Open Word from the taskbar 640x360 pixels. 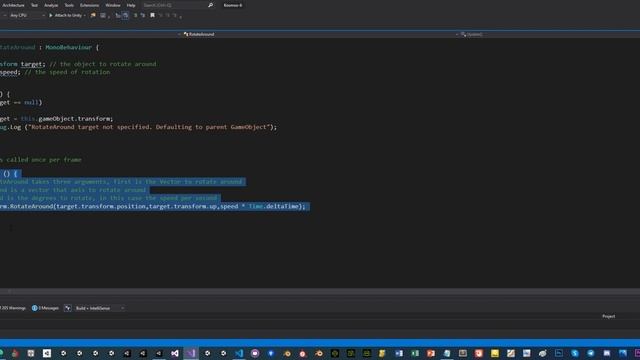[399, 353]
